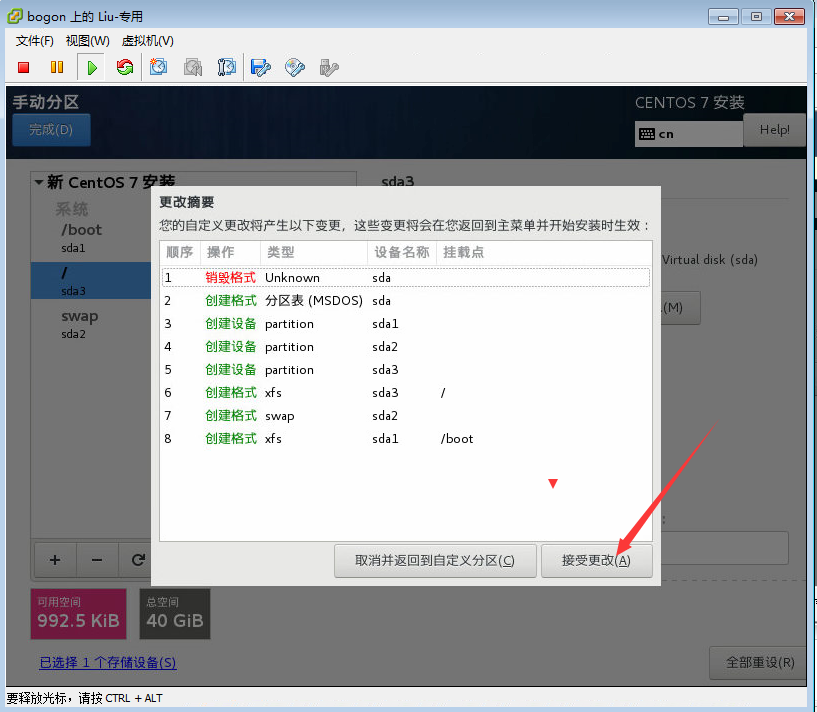The width and height of the screenshot is (817, 712).
Task: Click the Revert to Snapshot toolbar icon
Action: 193,67
